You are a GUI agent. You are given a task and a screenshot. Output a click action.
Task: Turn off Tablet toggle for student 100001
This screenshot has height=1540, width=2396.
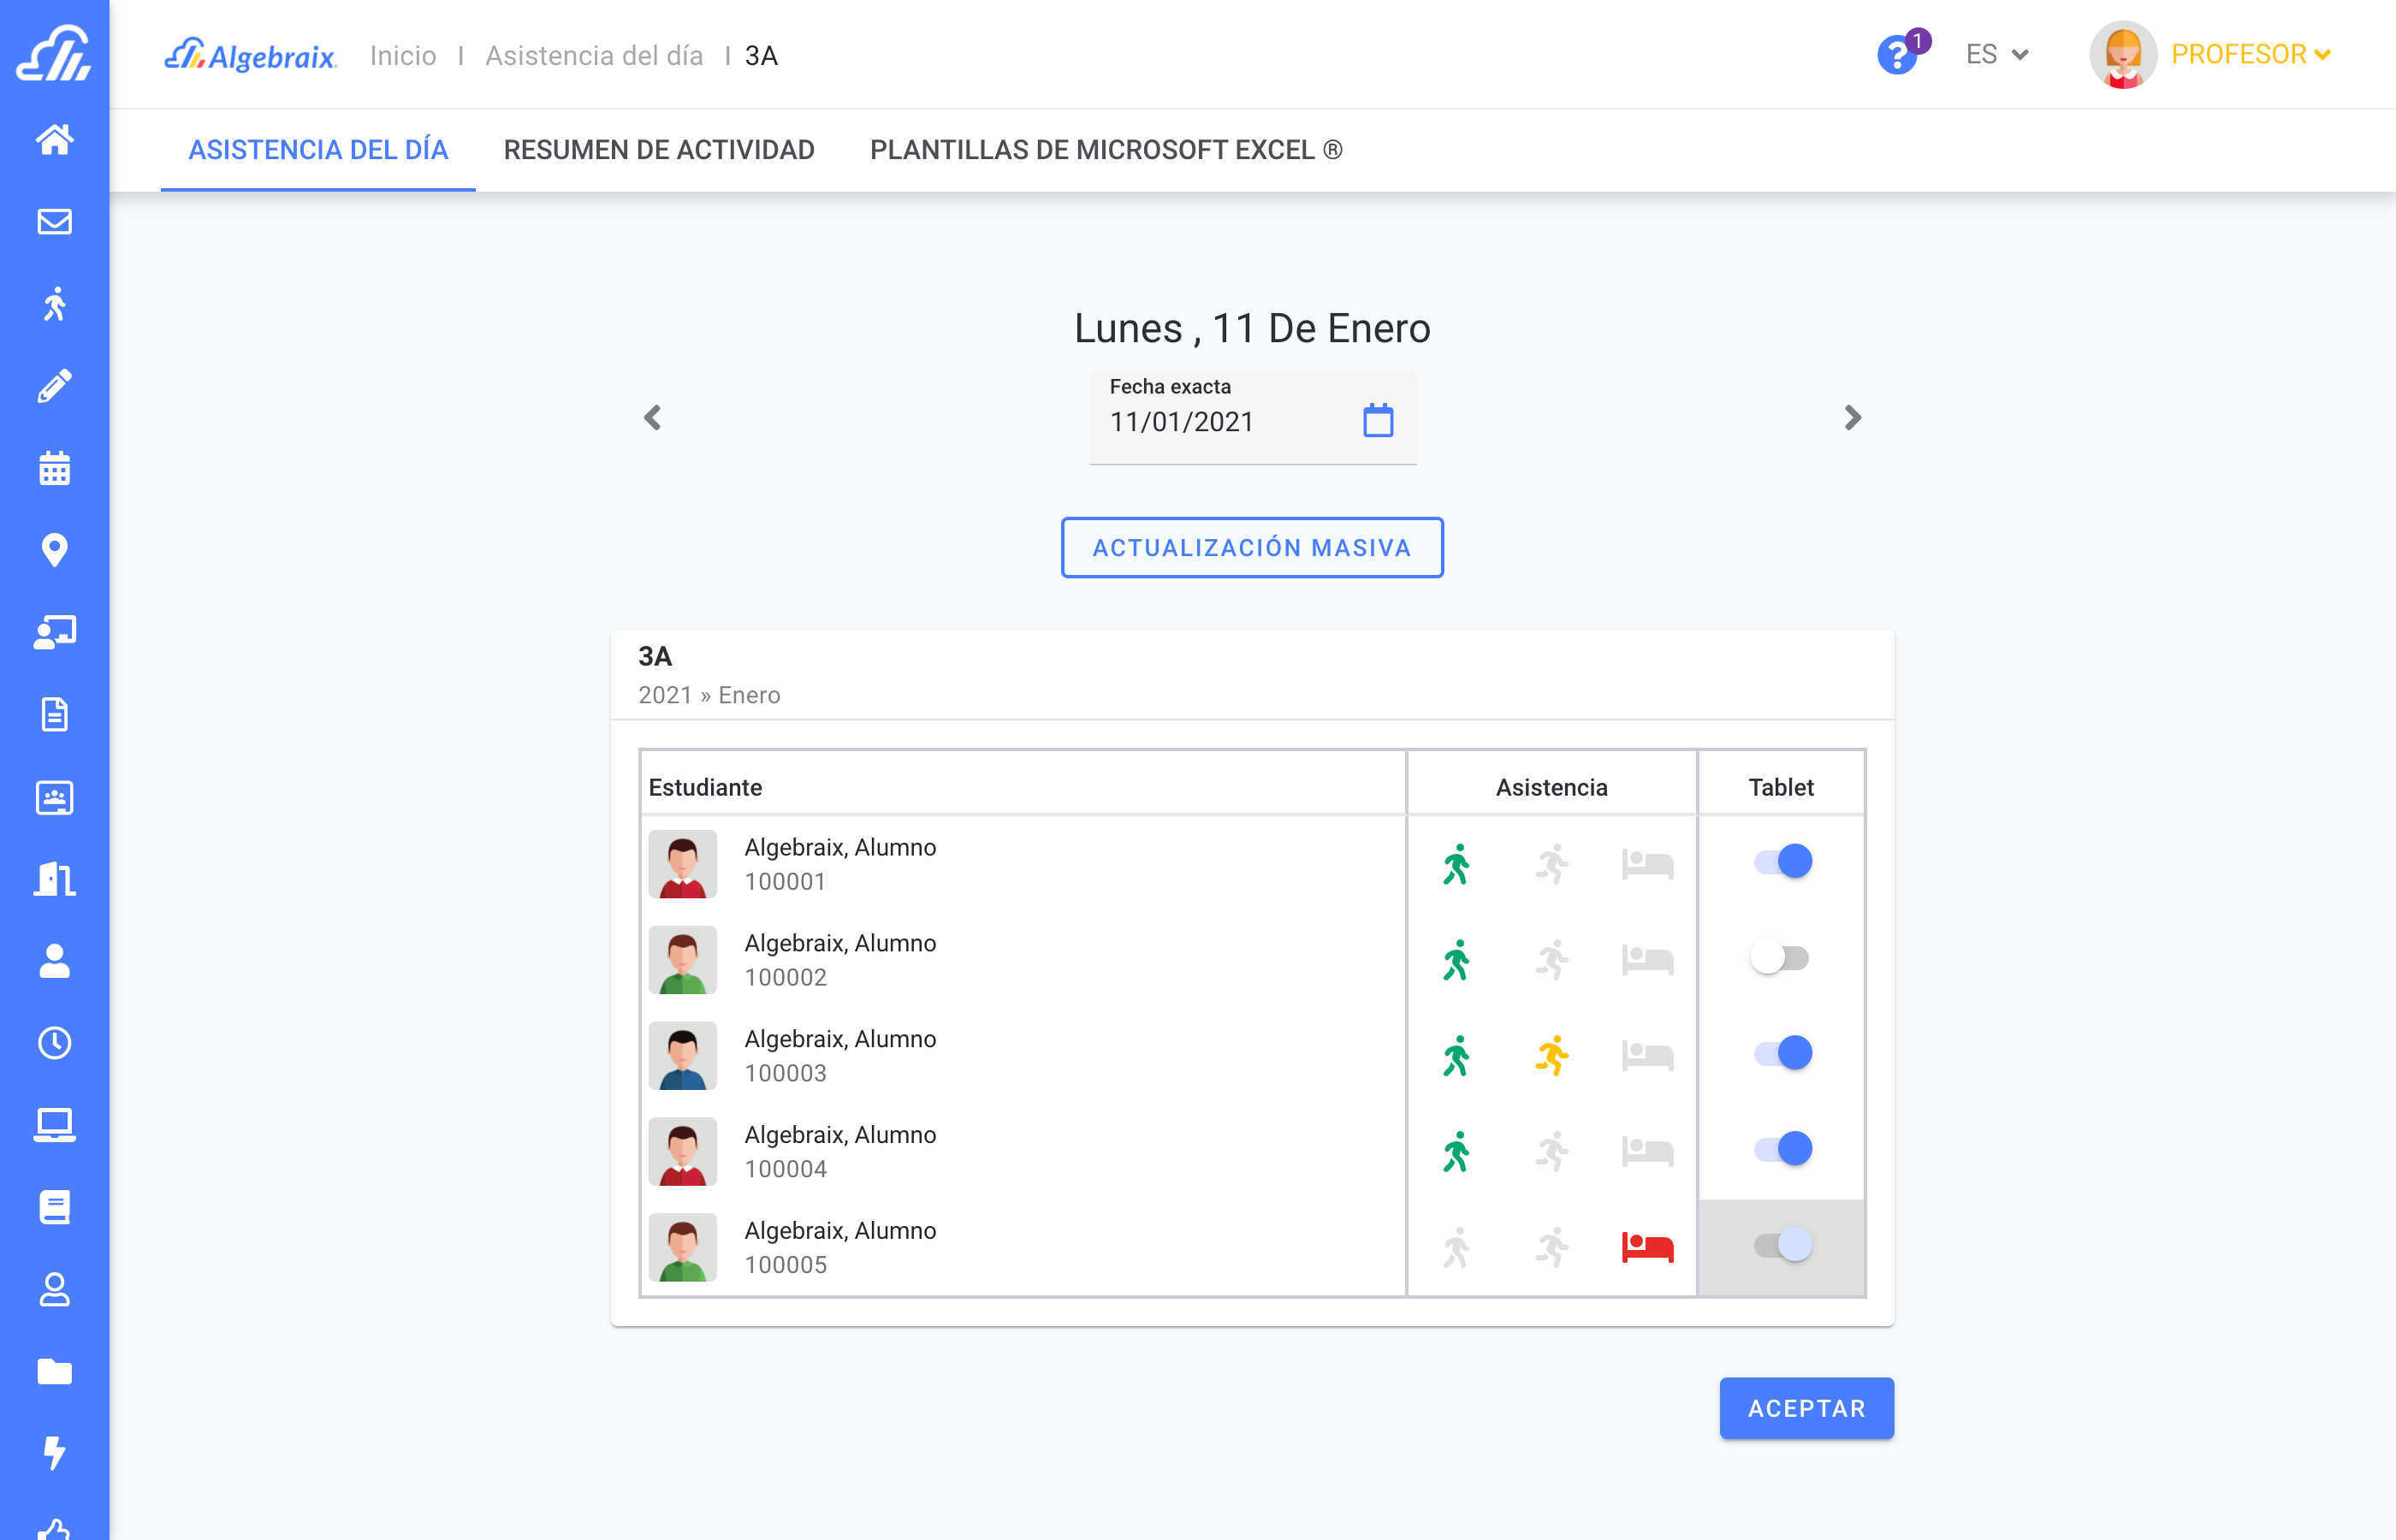click(x=1782, y=862)
